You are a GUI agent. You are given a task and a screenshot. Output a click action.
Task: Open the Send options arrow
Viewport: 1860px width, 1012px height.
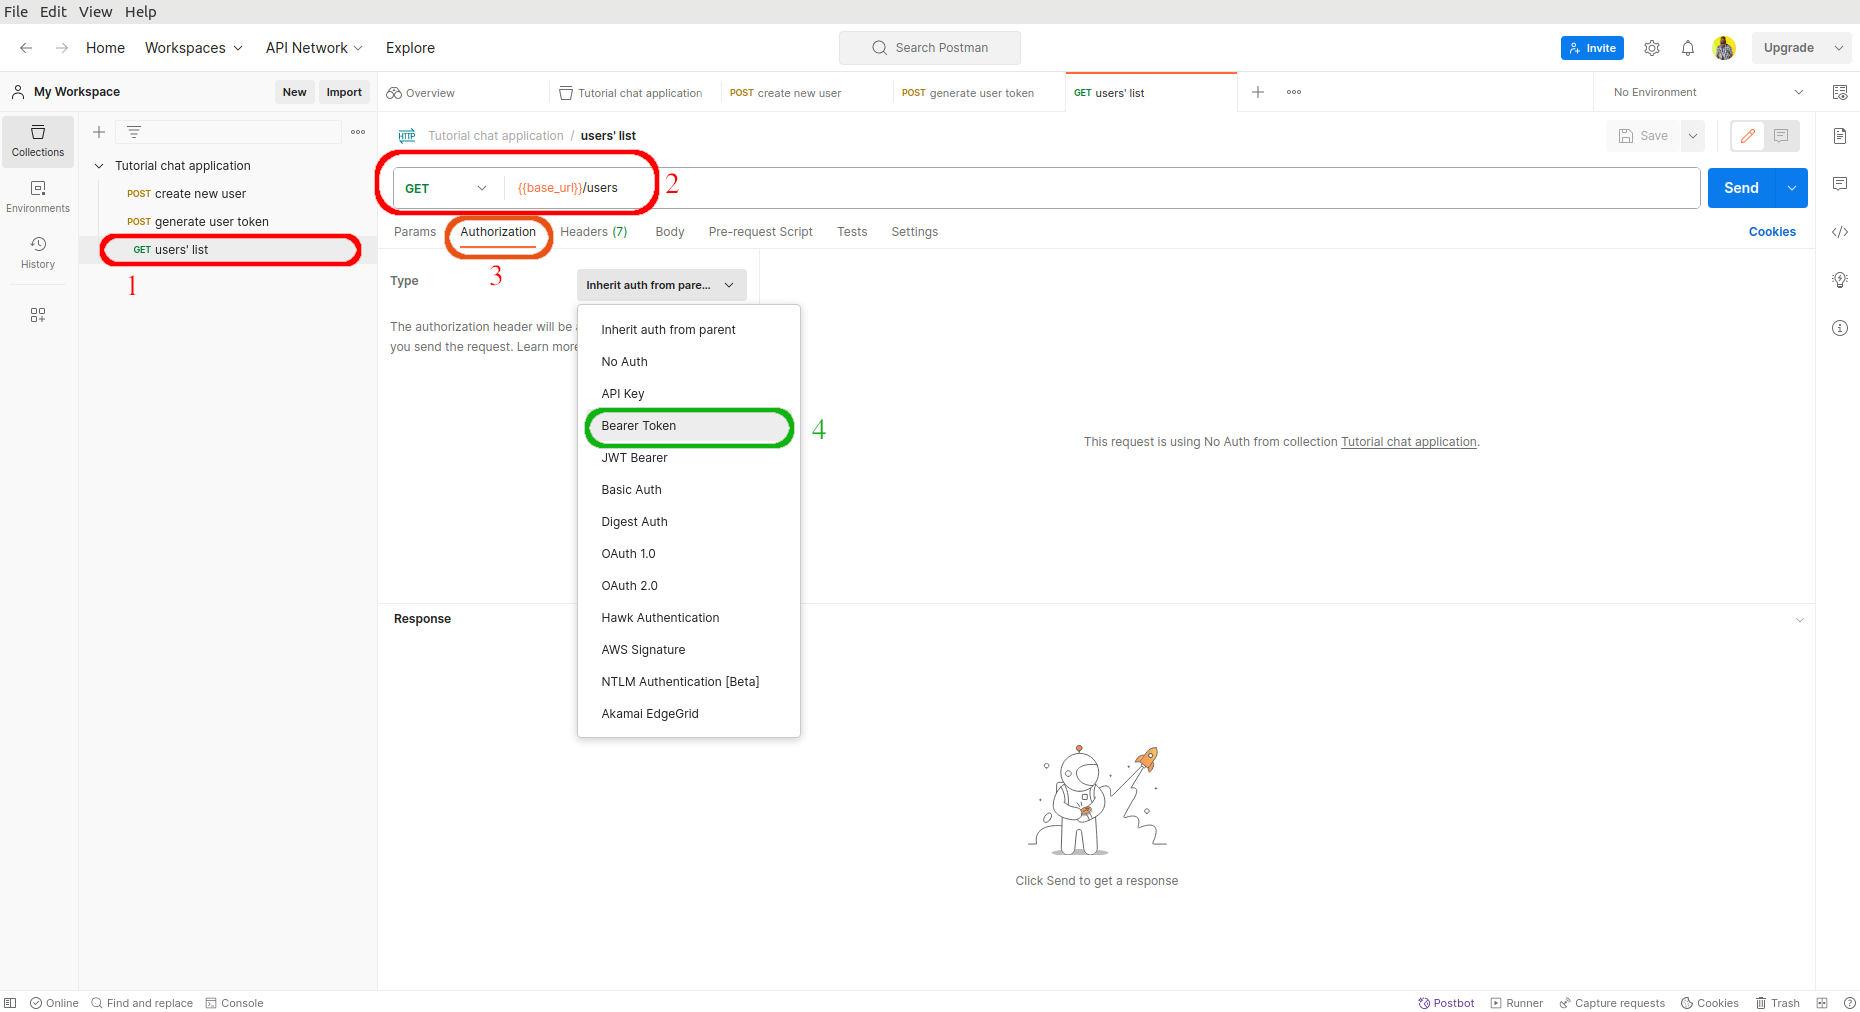click(1792, 188)
